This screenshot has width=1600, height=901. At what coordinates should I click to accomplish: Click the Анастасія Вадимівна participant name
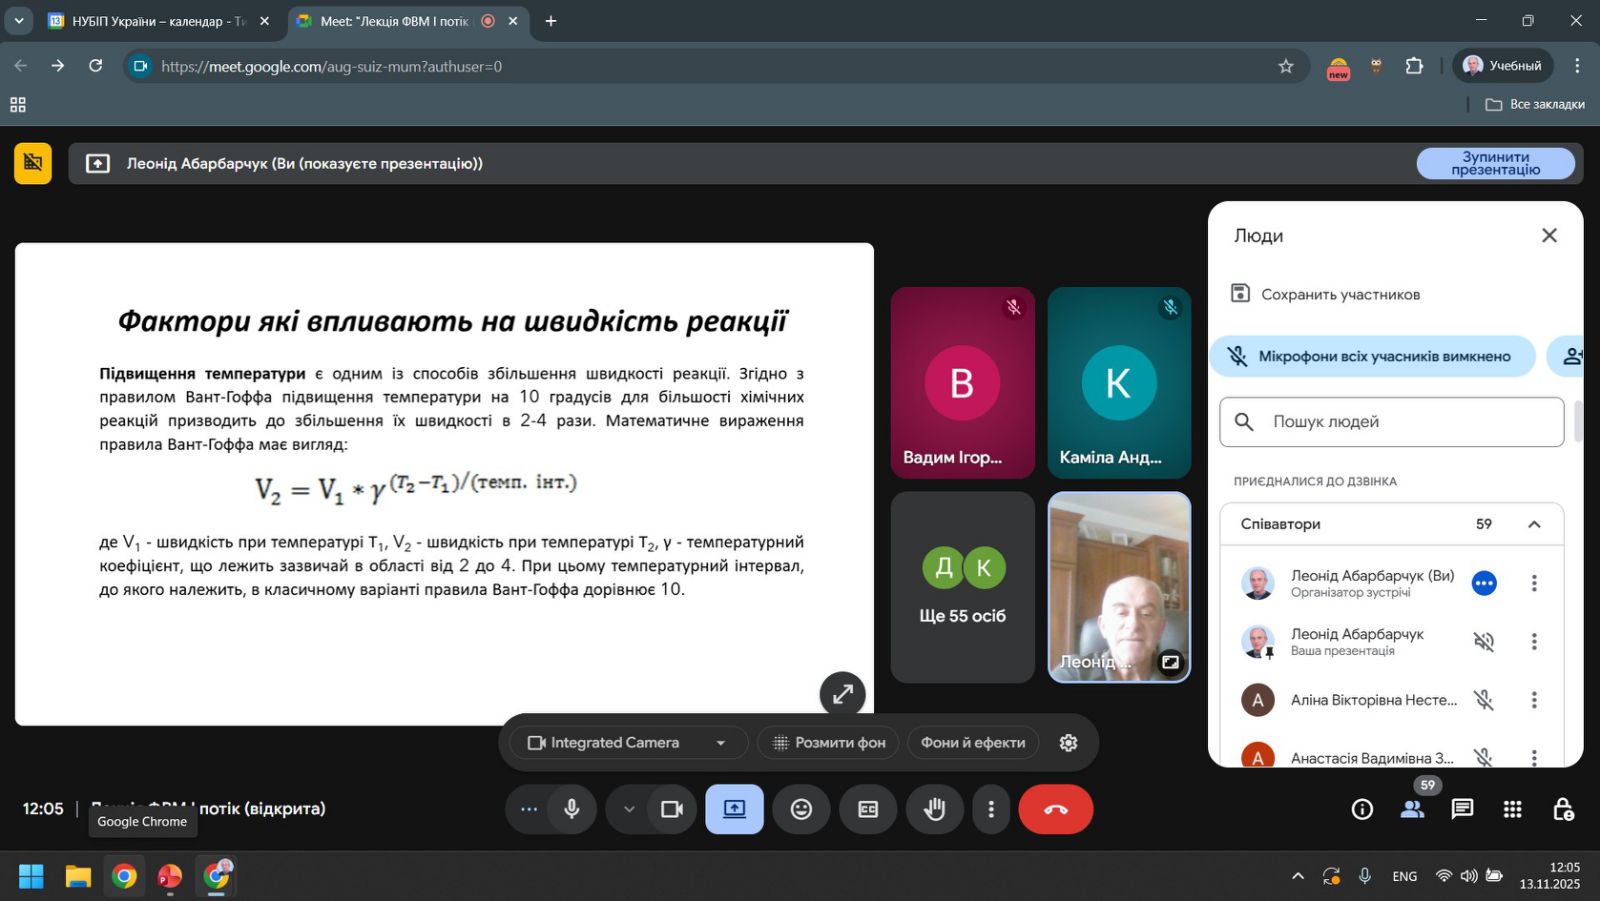1372,758
